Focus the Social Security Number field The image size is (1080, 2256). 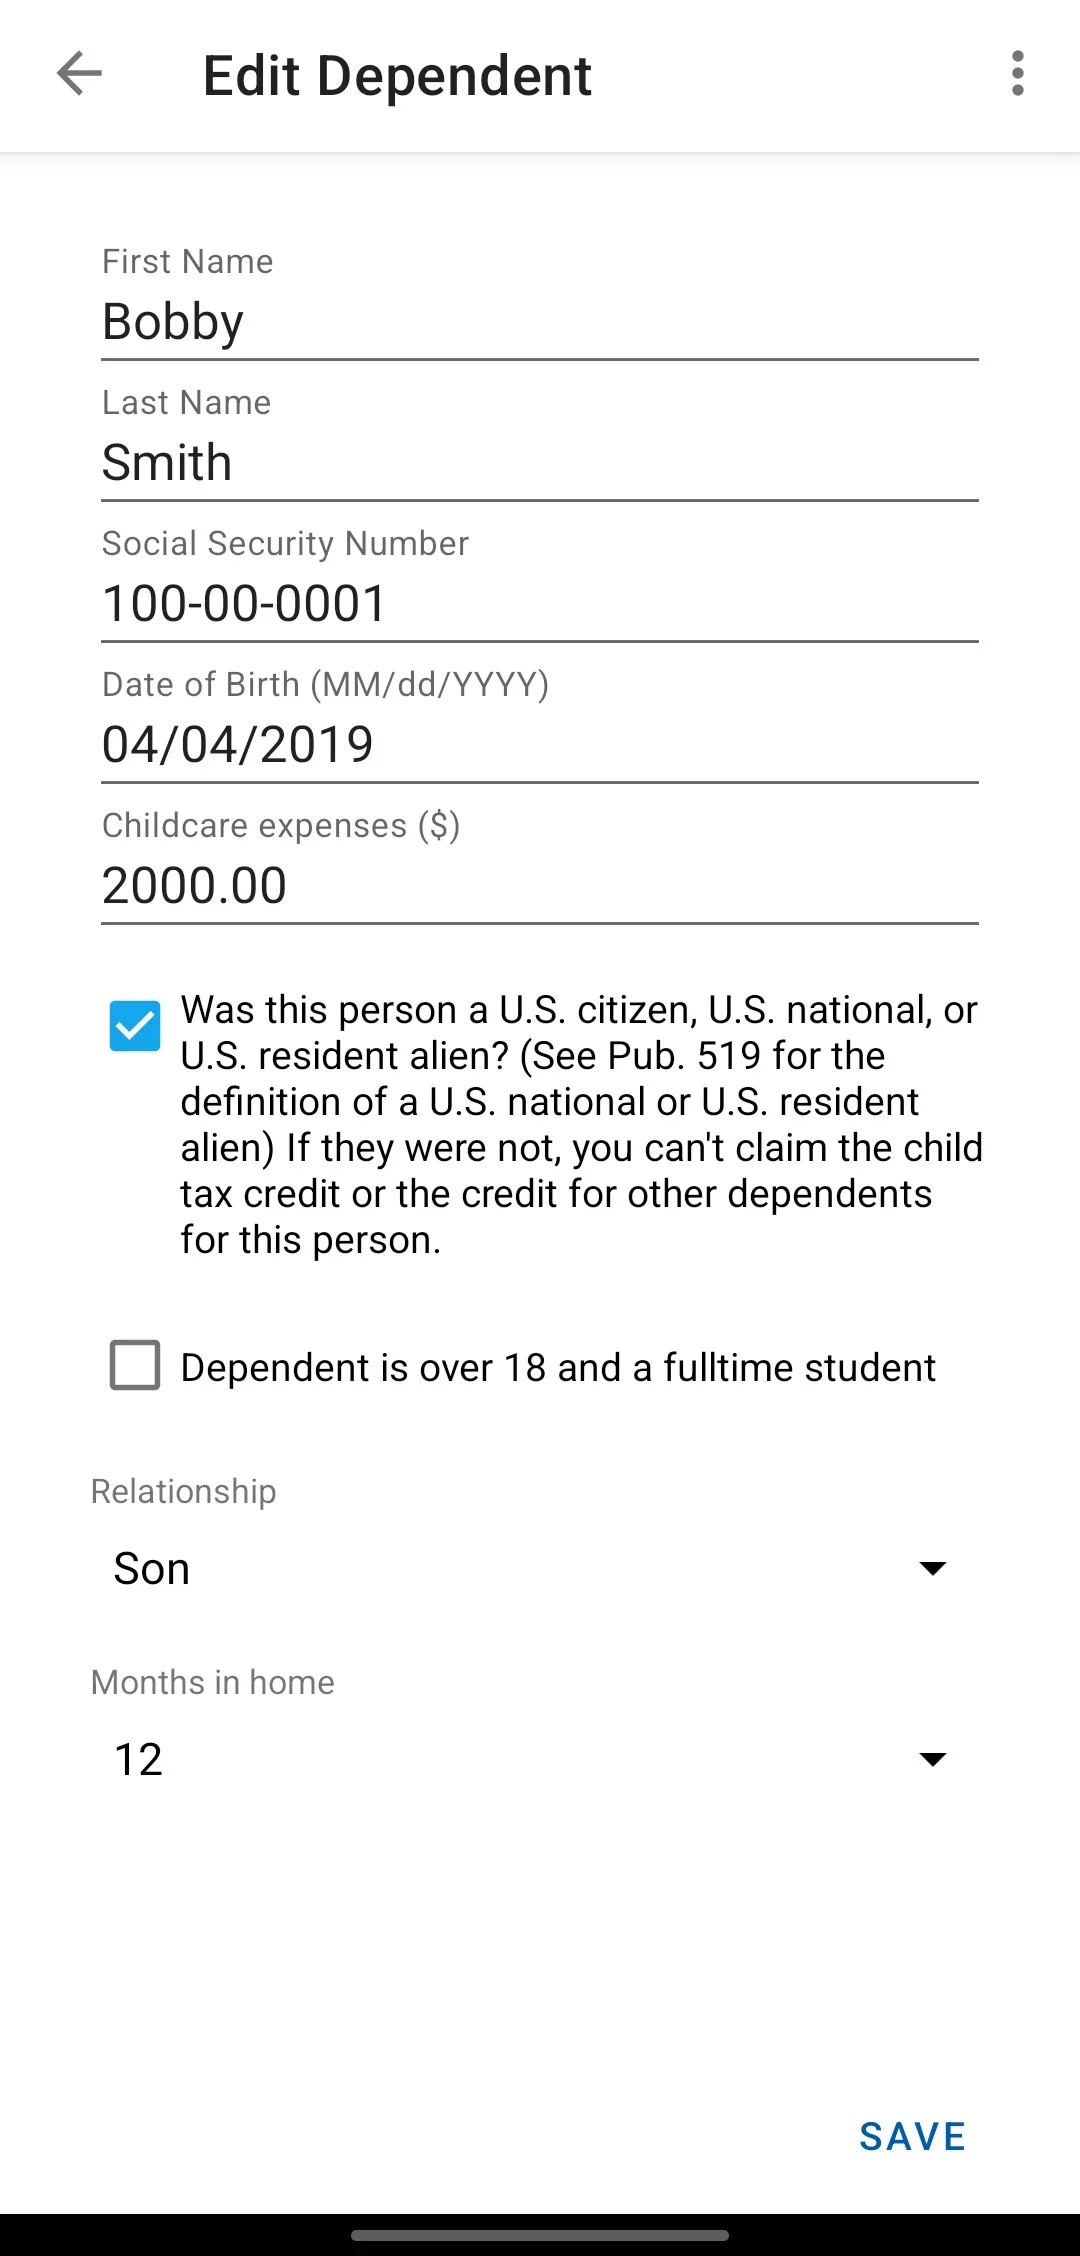[x=540, y=604]
